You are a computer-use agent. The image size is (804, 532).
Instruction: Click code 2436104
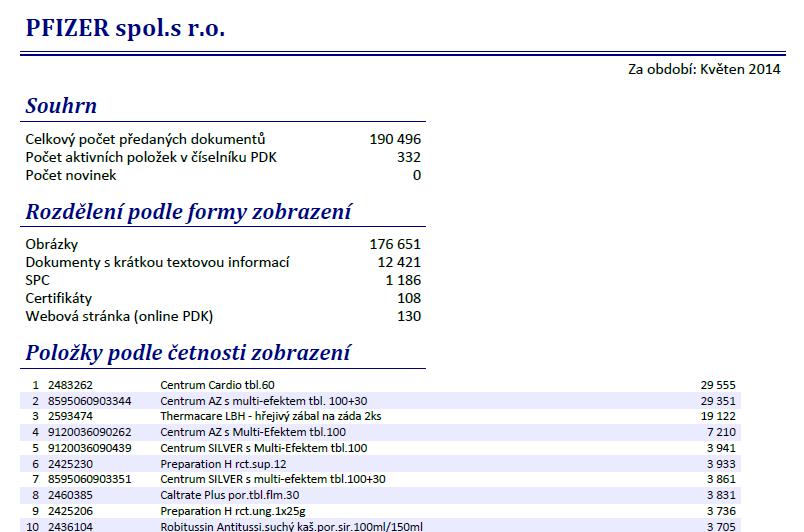[70, 526]
